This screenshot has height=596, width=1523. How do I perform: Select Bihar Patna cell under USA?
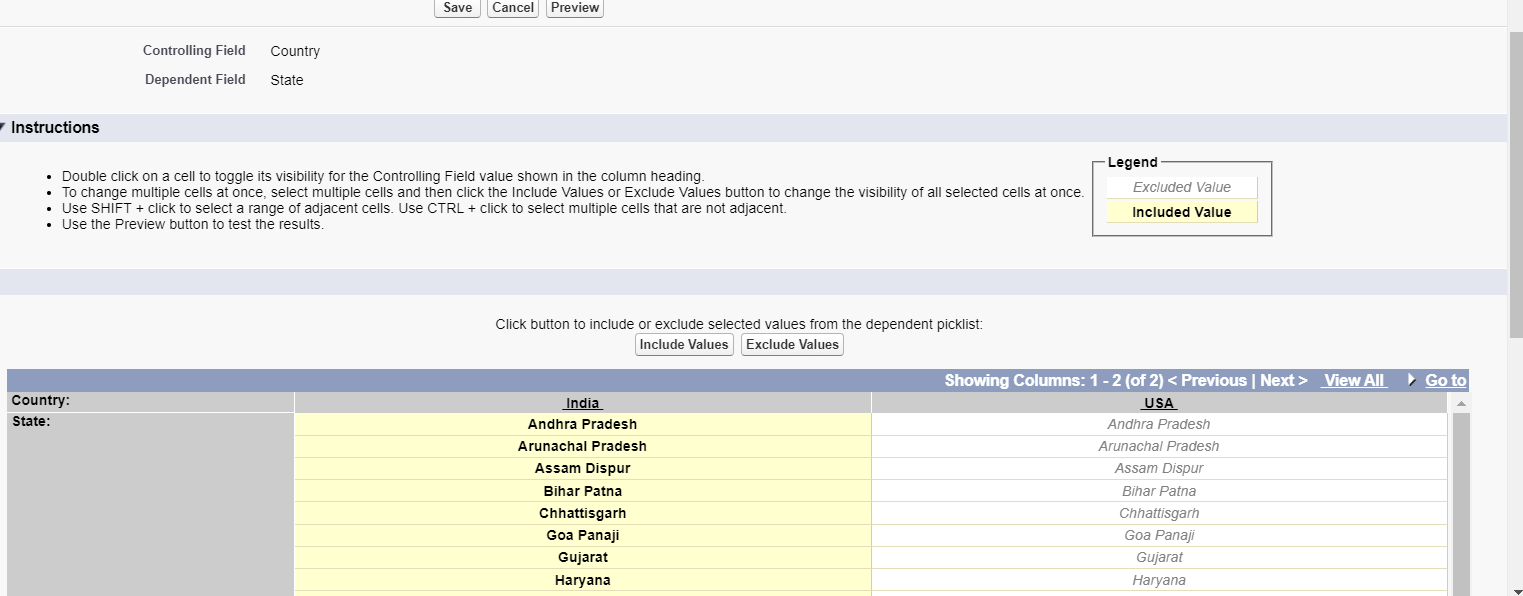click(1159, 491)
